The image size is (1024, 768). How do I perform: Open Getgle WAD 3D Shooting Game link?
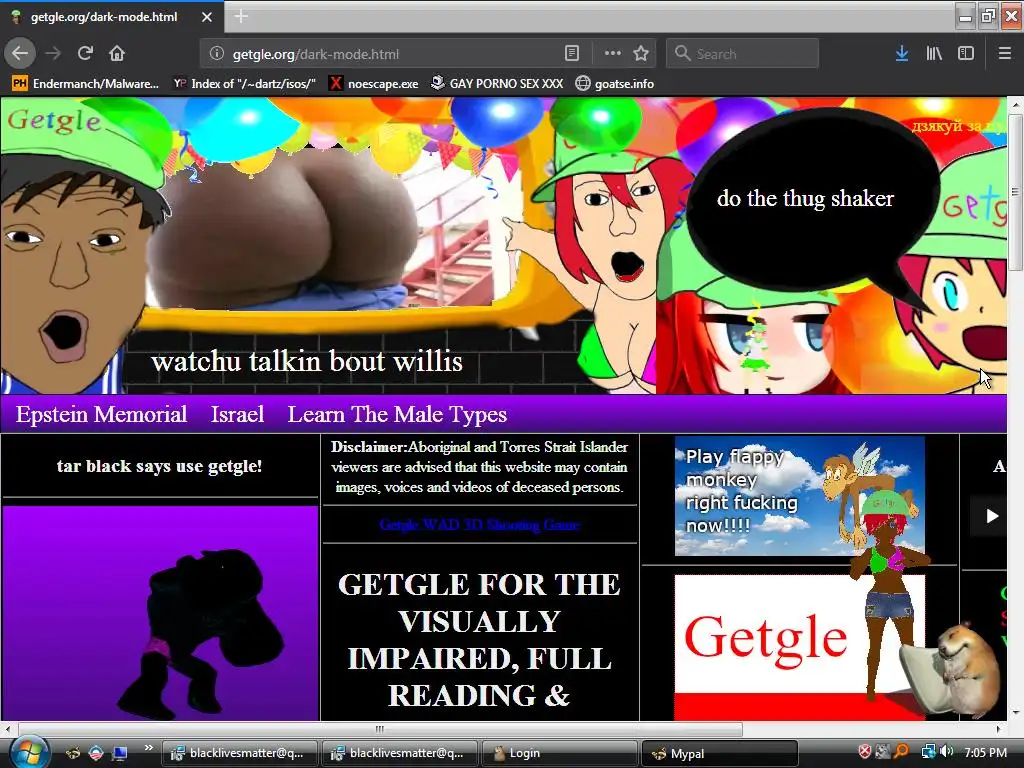pyautogui.click(x=479, y=524)
